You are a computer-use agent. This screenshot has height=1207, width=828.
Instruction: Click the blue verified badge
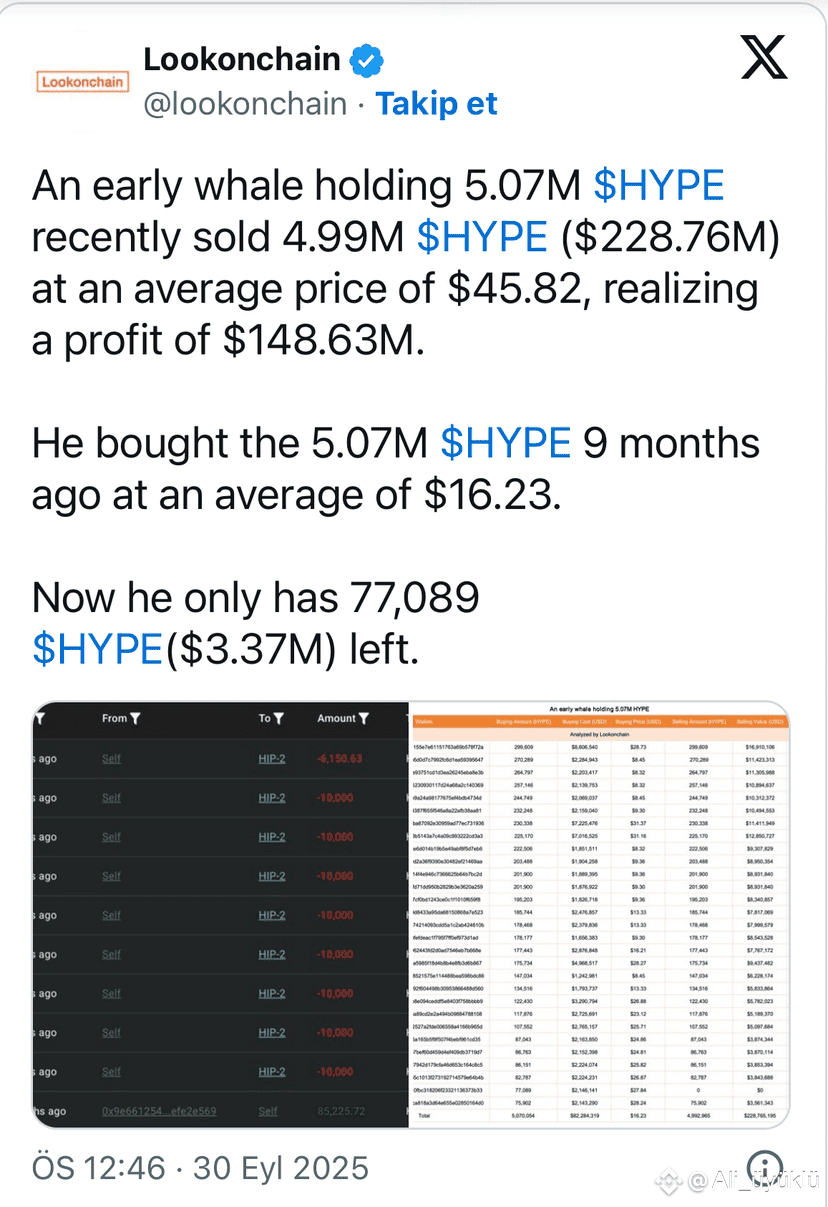click(368, 60)
